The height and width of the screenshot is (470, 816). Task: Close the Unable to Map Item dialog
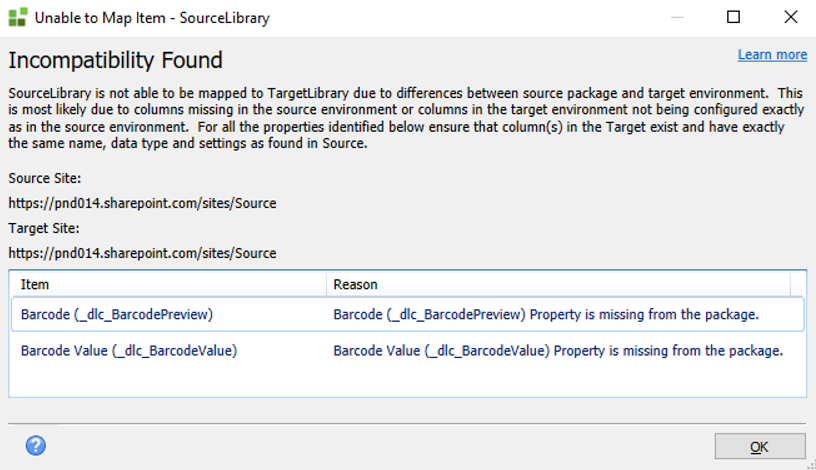789,17
